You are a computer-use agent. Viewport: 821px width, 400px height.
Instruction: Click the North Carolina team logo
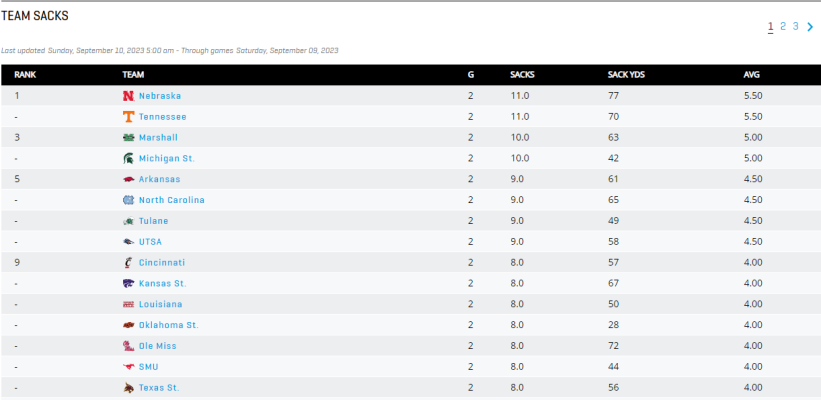[x=128, y=200]
